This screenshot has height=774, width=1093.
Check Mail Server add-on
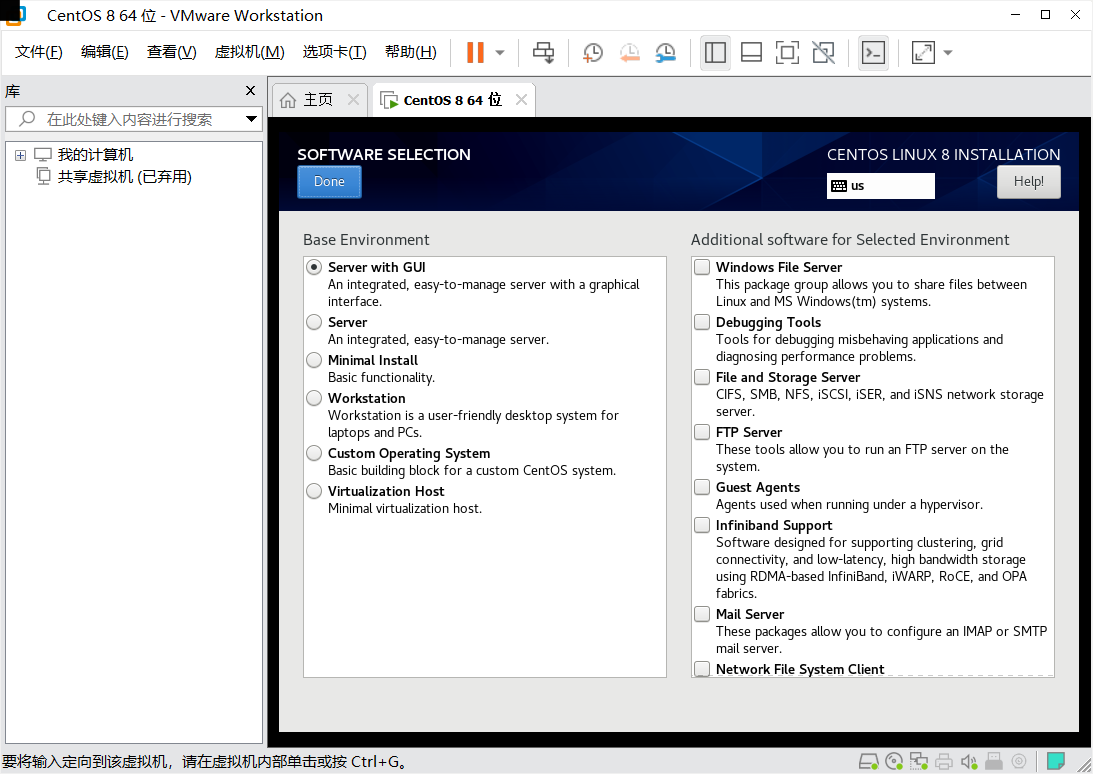coord(702,614)
